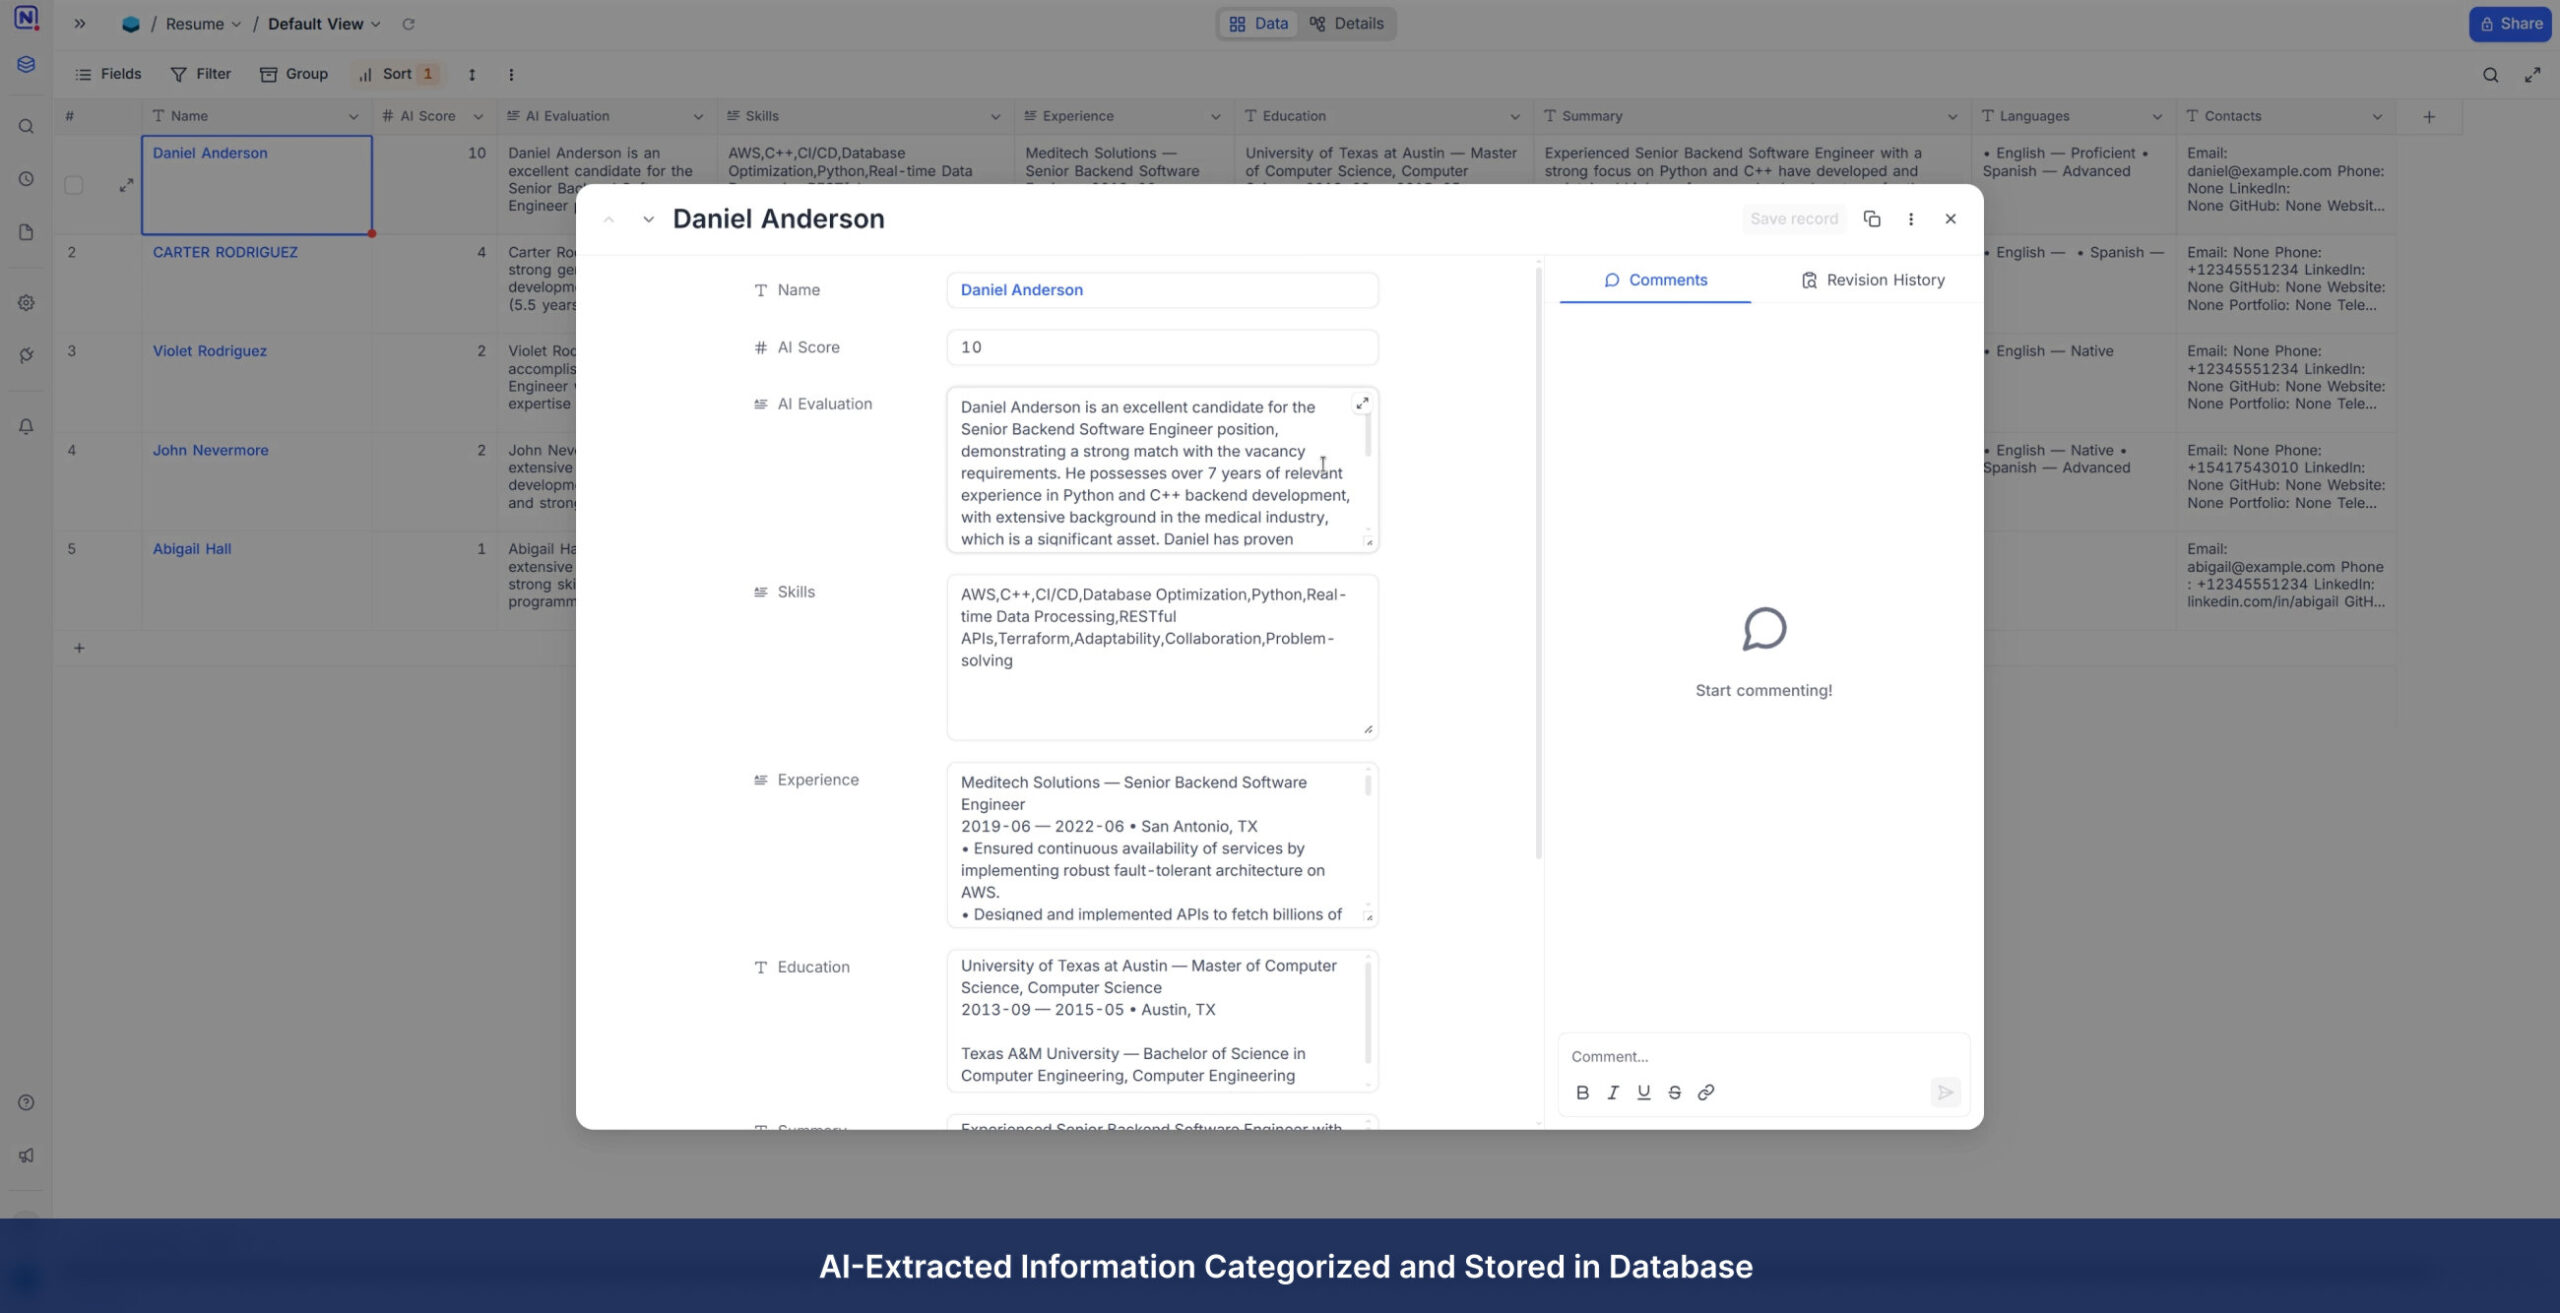
Task: Click the Bold formatting icon in comment box
Action: click(x=1582, y=1092)
